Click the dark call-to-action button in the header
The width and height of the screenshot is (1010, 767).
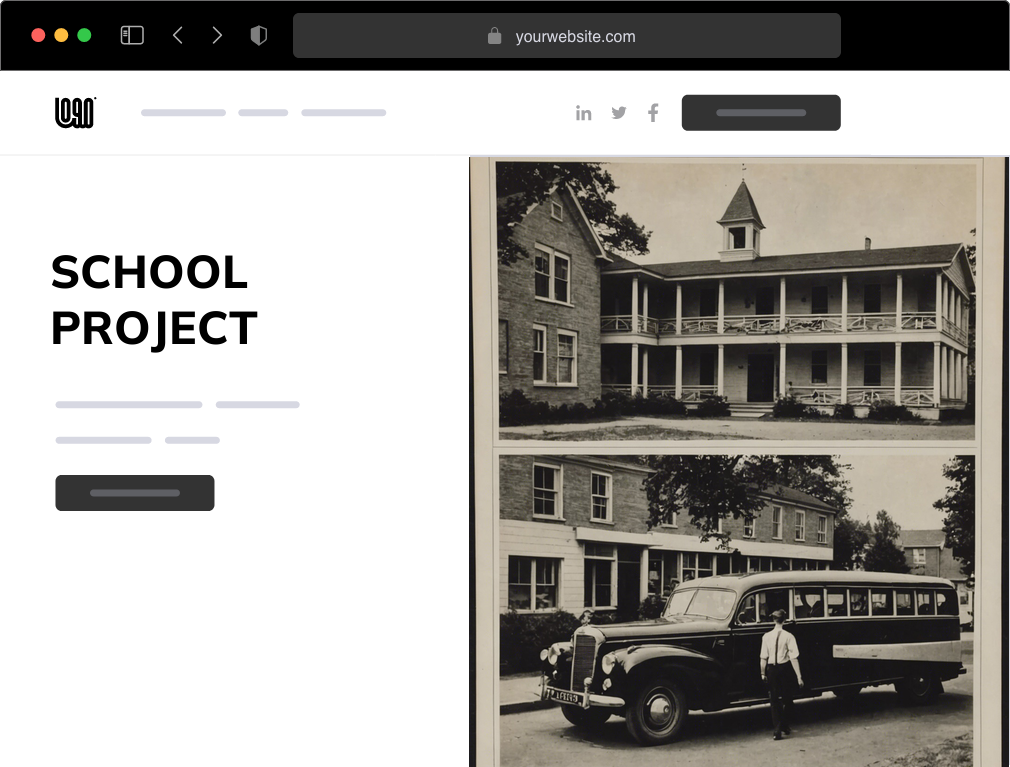coord(761,112)
